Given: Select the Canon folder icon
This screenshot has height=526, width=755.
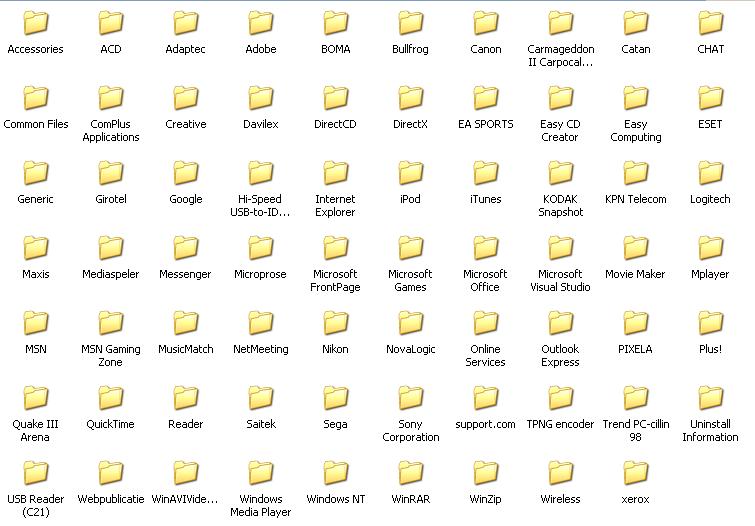Looking at the screenshot, I should tap(486, 23).
